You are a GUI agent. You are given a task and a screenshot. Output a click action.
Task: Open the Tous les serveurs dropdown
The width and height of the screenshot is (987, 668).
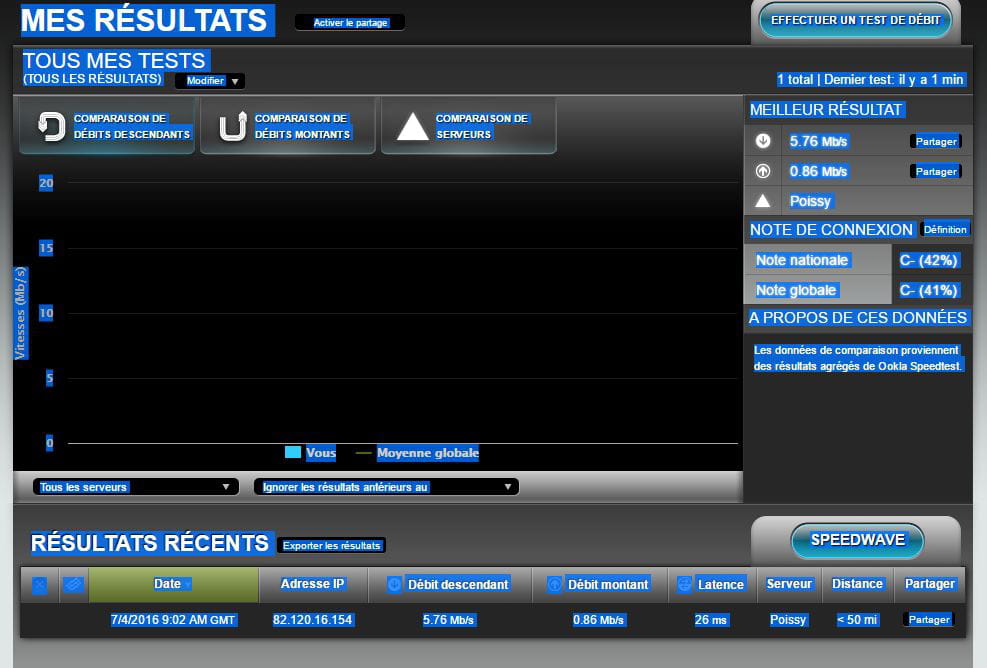(135, 487)
